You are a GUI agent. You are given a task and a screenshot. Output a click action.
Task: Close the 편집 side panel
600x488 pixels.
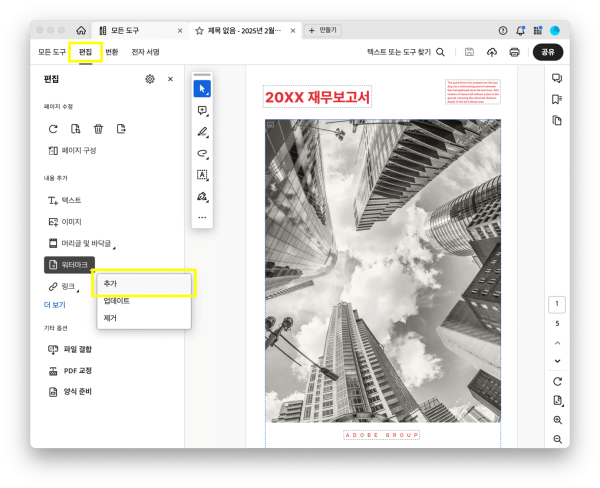170,79
